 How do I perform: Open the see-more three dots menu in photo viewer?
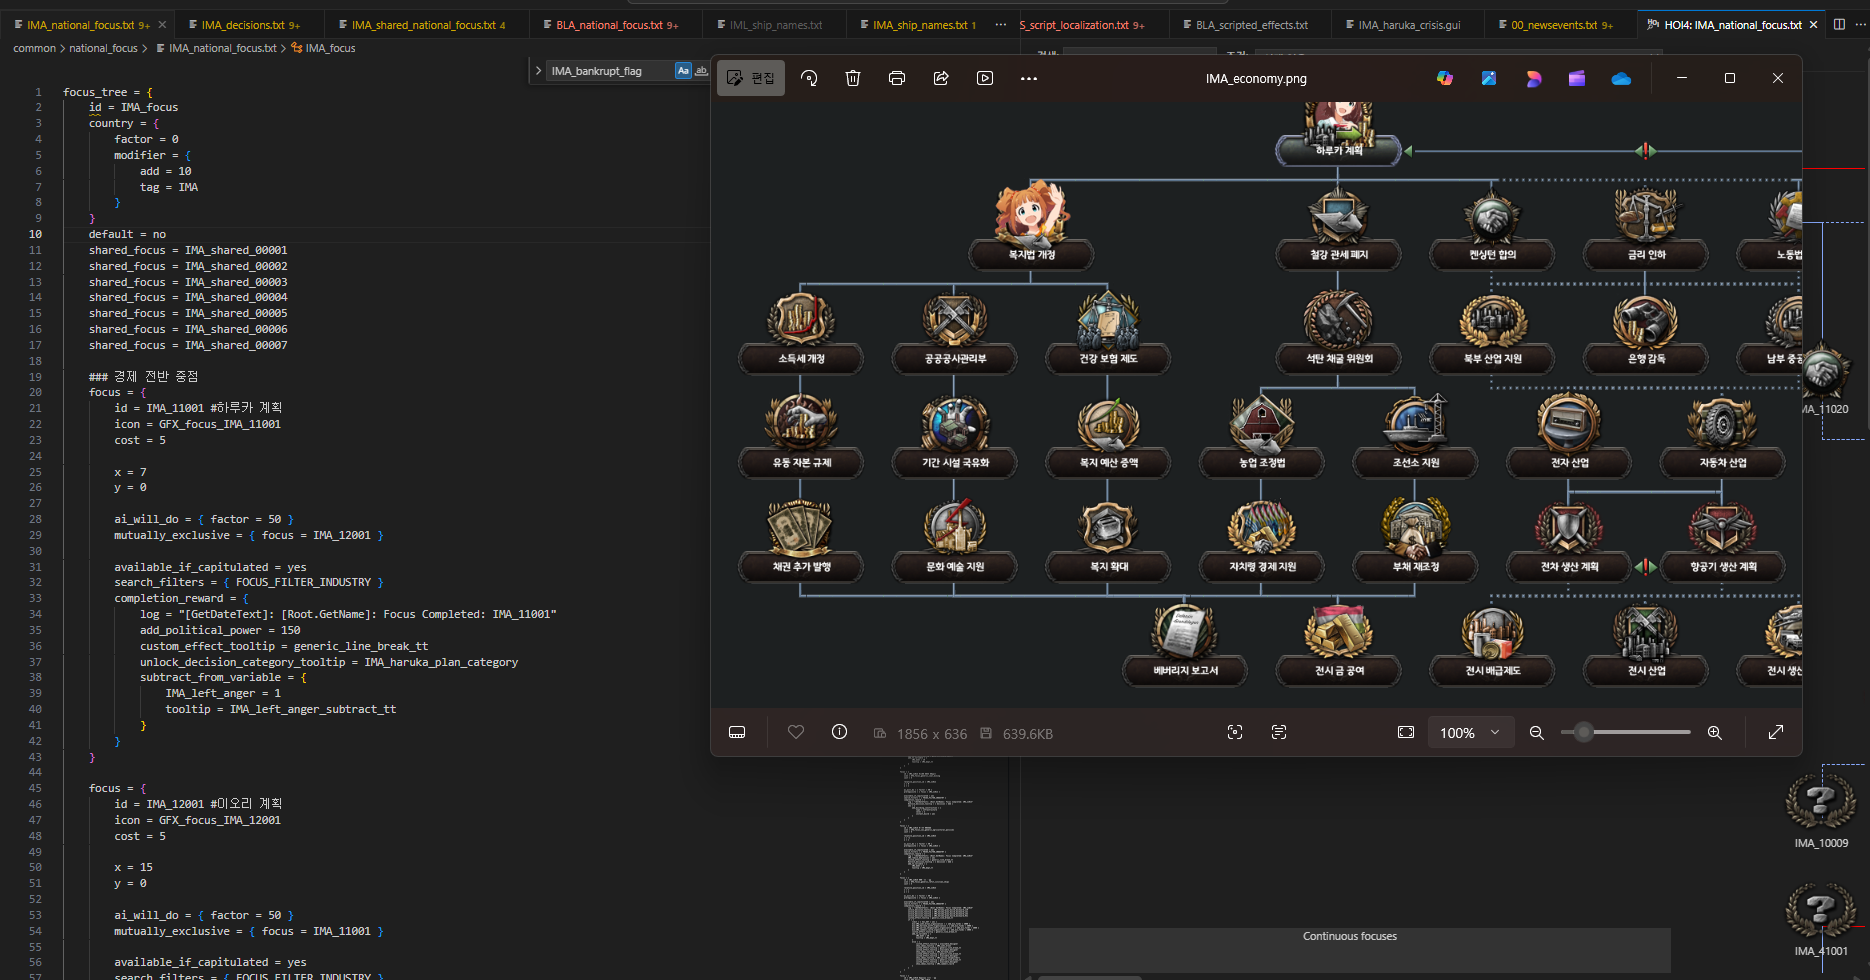coord(1029,78)
